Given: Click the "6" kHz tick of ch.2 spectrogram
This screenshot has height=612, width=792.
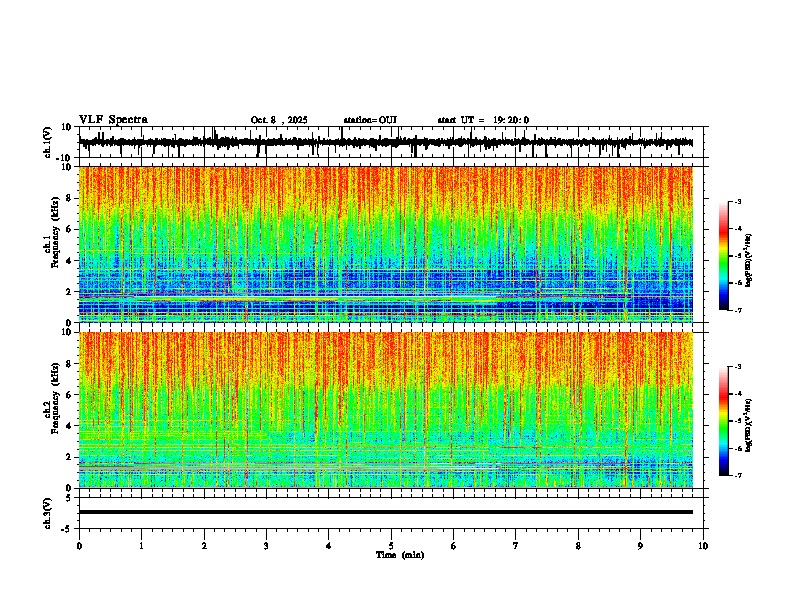Looking at the screenshot, I should click(70, 395).
